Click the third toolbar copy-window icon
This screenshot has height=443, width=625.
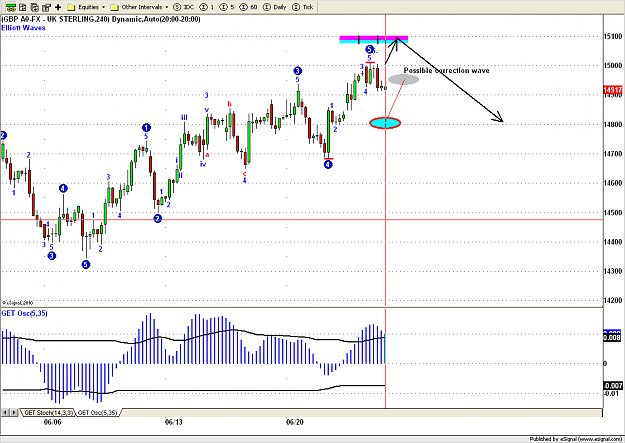click(35, 7)
